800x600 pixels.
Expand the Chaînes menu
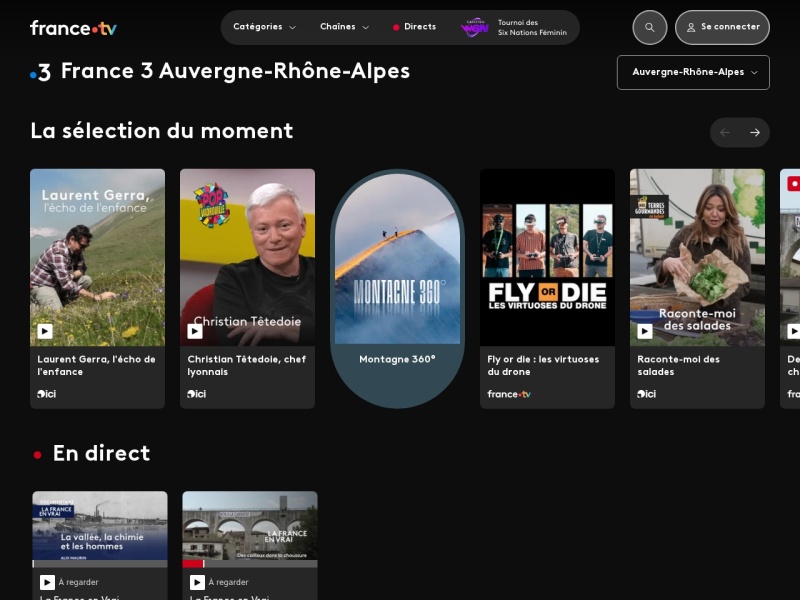click(344, 27)
